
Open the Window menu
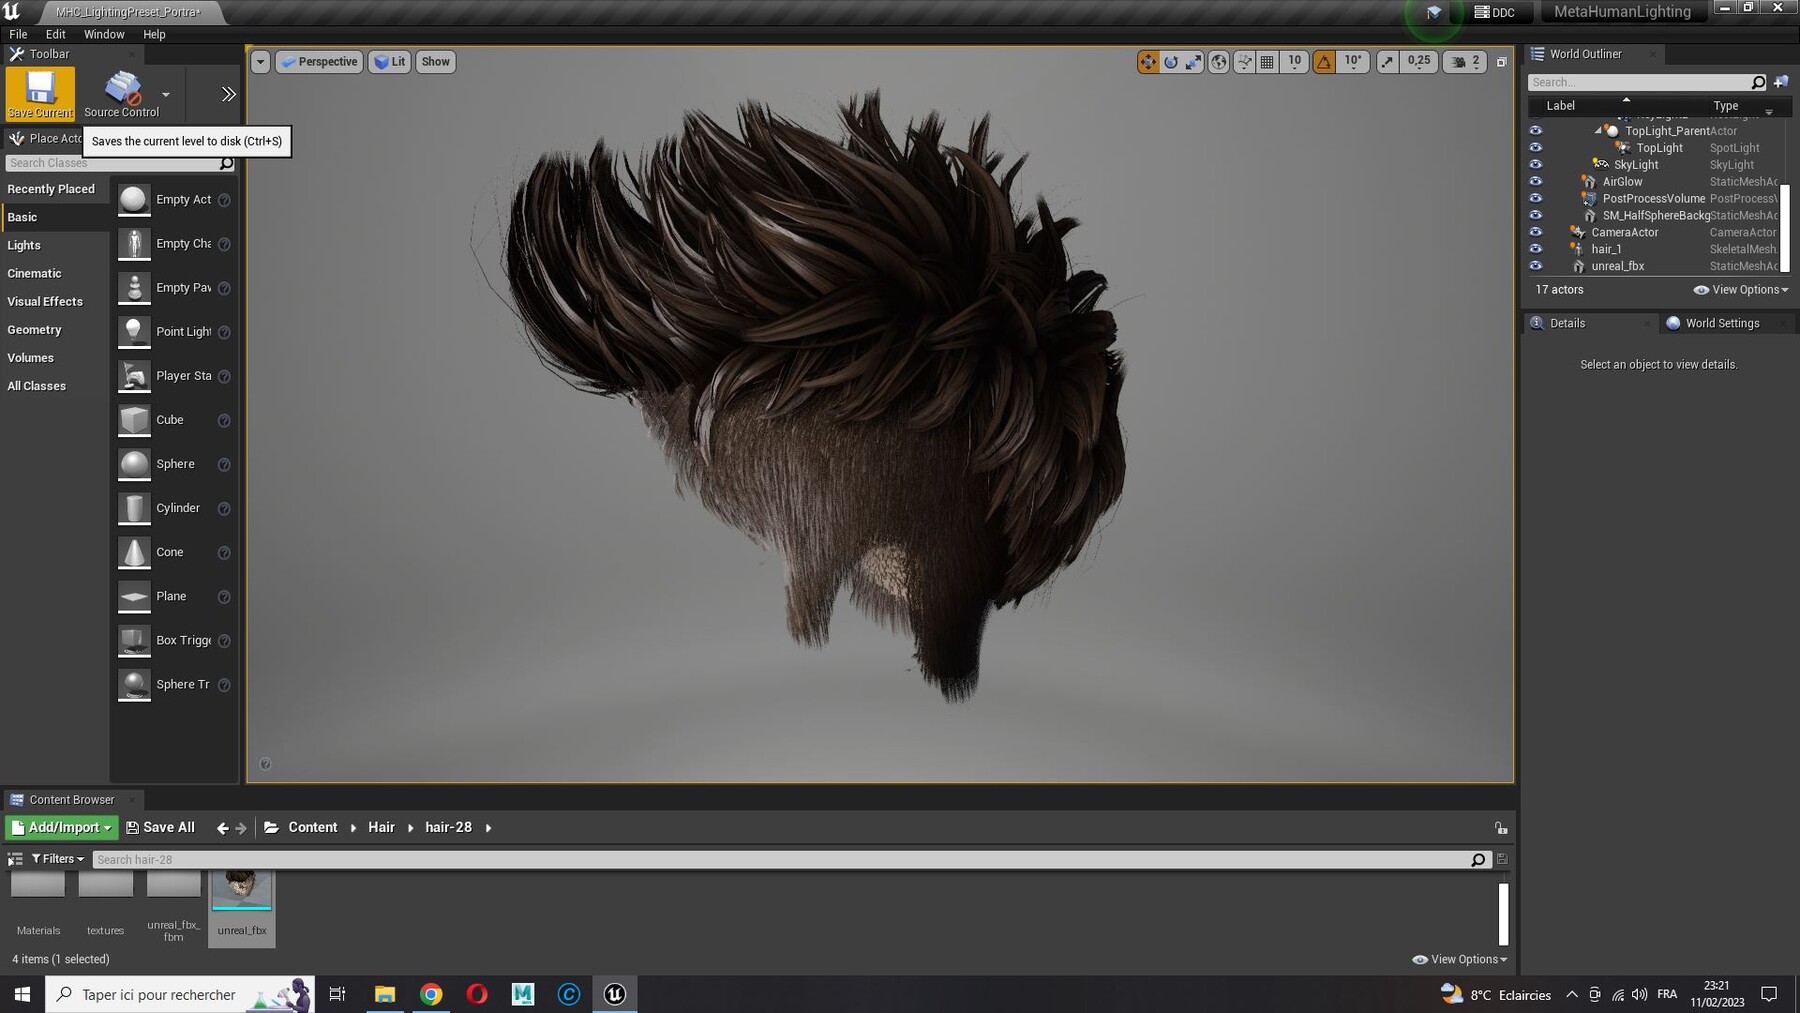coord(104,34)
